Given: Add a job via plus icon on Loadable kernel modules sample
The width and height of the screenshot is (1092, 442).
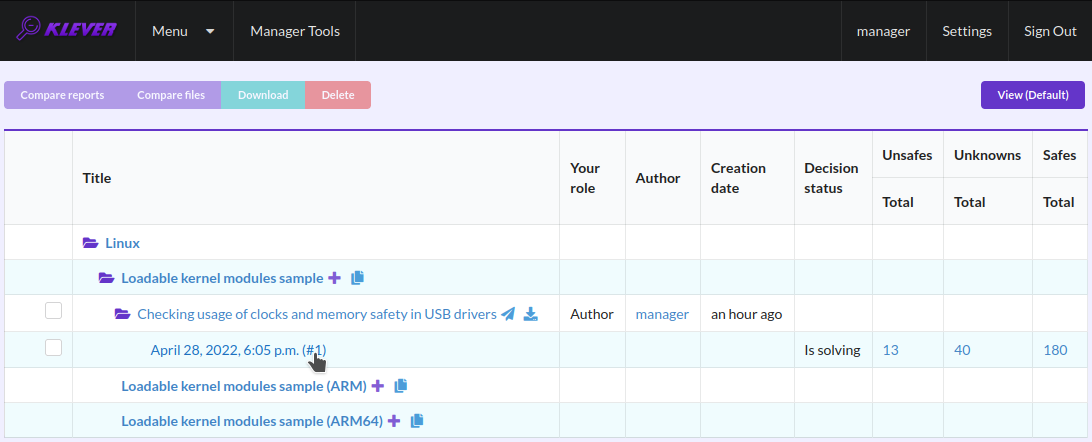Looking at the screenshot, I should [x=334, y=278].
